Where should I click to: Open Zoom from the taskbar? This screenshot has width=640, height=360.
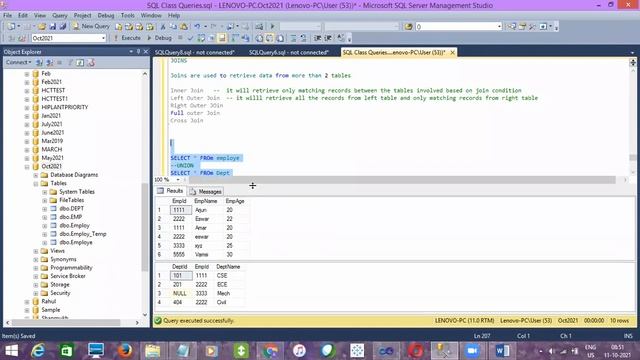[472, 351]
